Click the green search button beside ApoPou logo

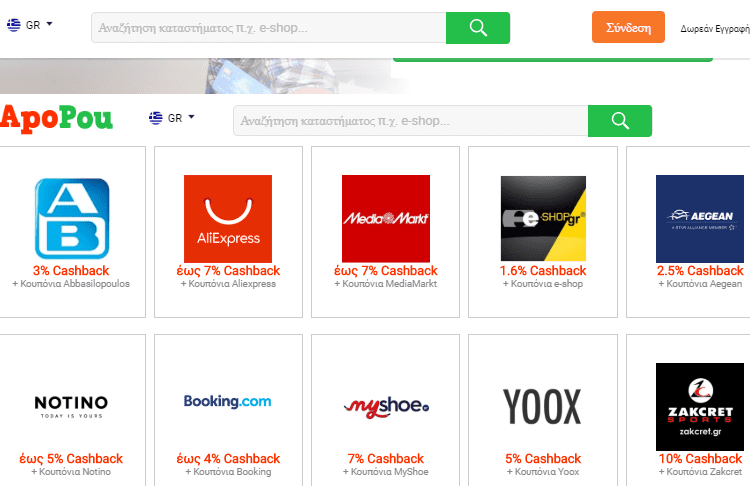point(620,121)
